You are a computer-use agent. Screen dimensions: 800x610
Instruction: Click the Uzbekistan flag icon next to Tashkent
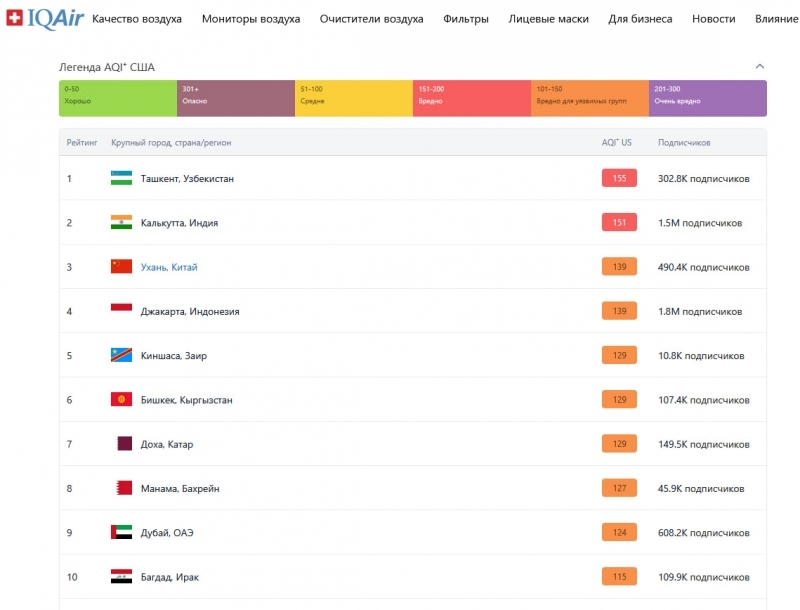121,178
